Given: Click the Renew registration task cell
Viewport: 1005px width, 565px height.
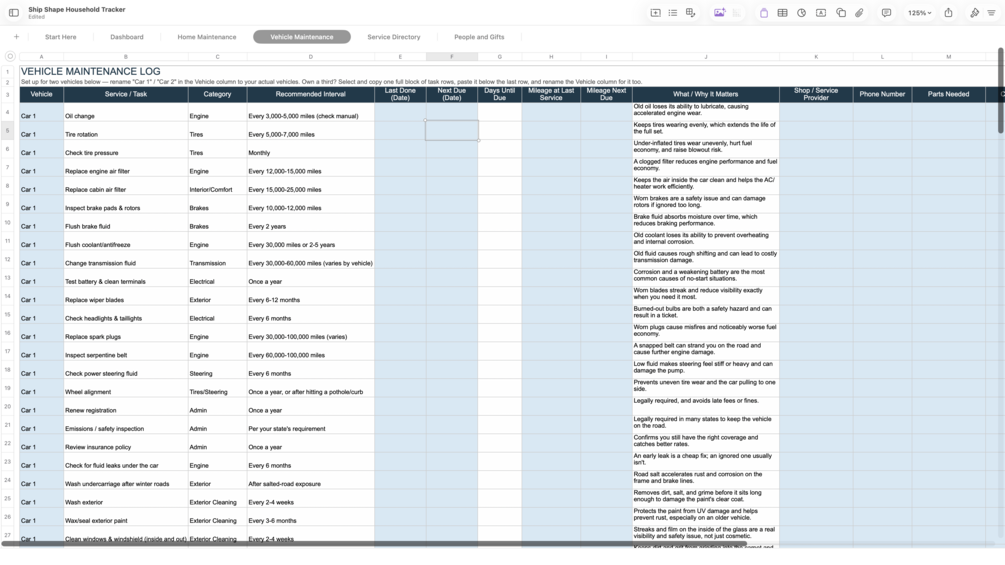Looking at the screenshot, I should click(x=126, y=407).
